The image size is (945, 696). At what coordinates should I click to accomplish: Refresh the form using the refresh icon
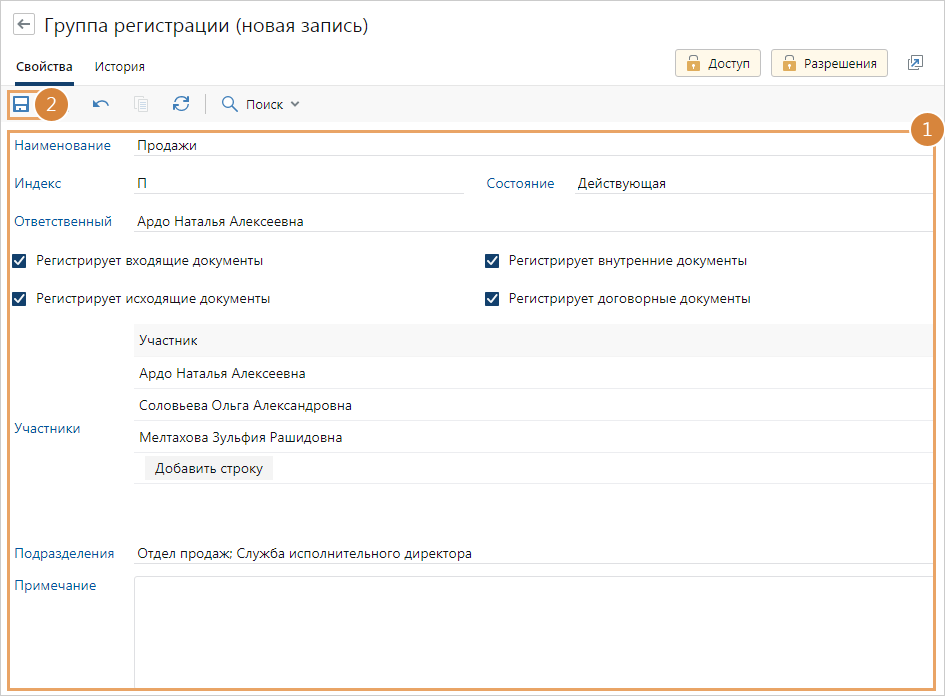pos(181,104)
